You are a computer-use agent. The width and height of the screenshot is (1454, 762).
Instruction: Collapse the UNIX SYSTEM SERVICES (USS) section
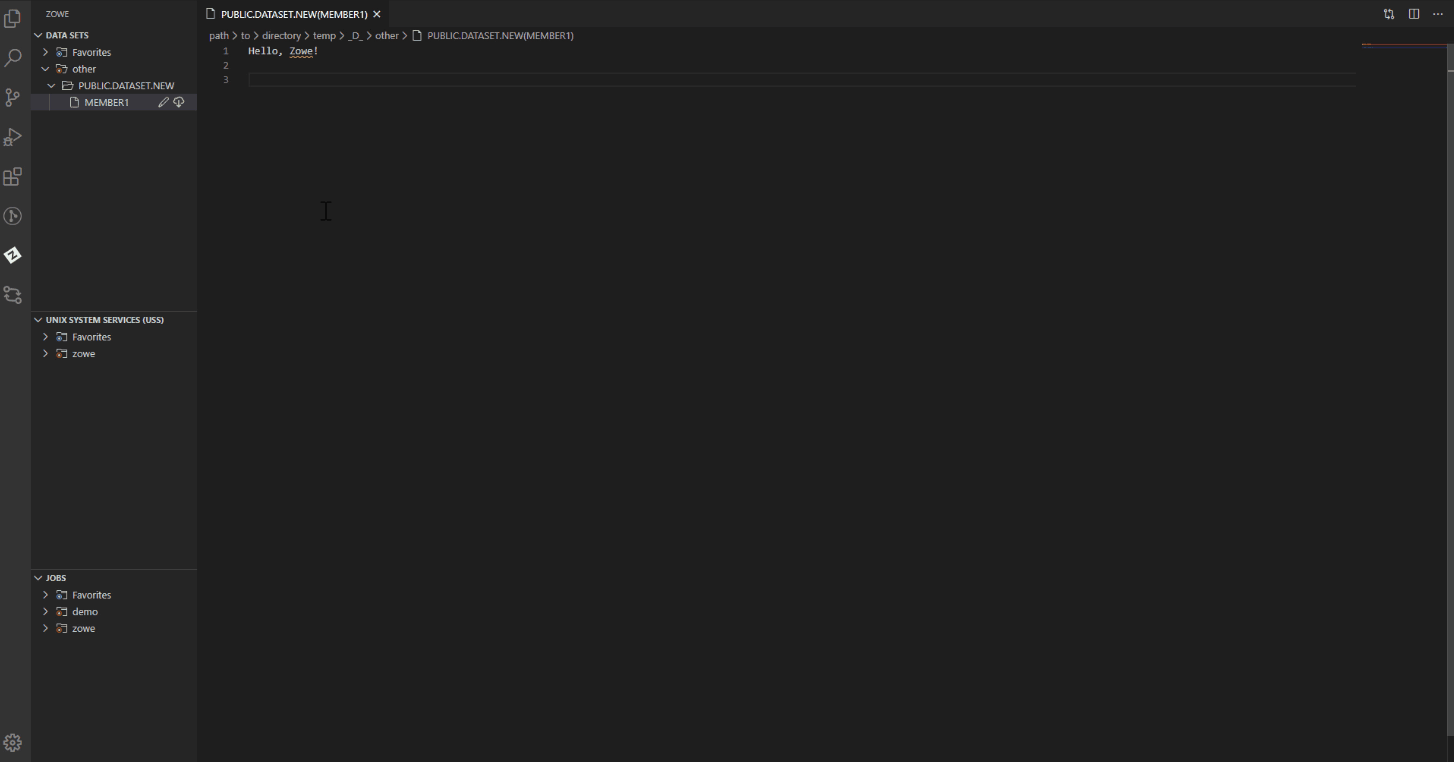tap(104, 320)
